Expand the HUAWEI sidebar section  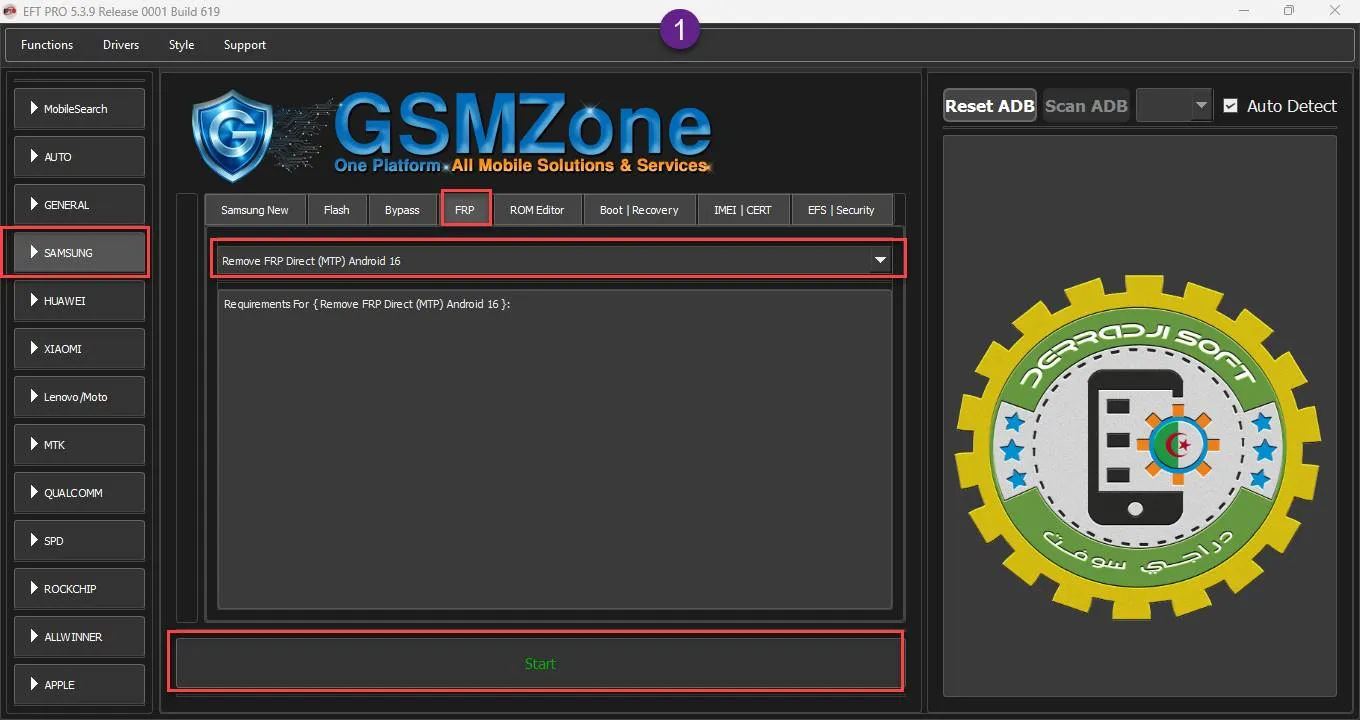79,301
